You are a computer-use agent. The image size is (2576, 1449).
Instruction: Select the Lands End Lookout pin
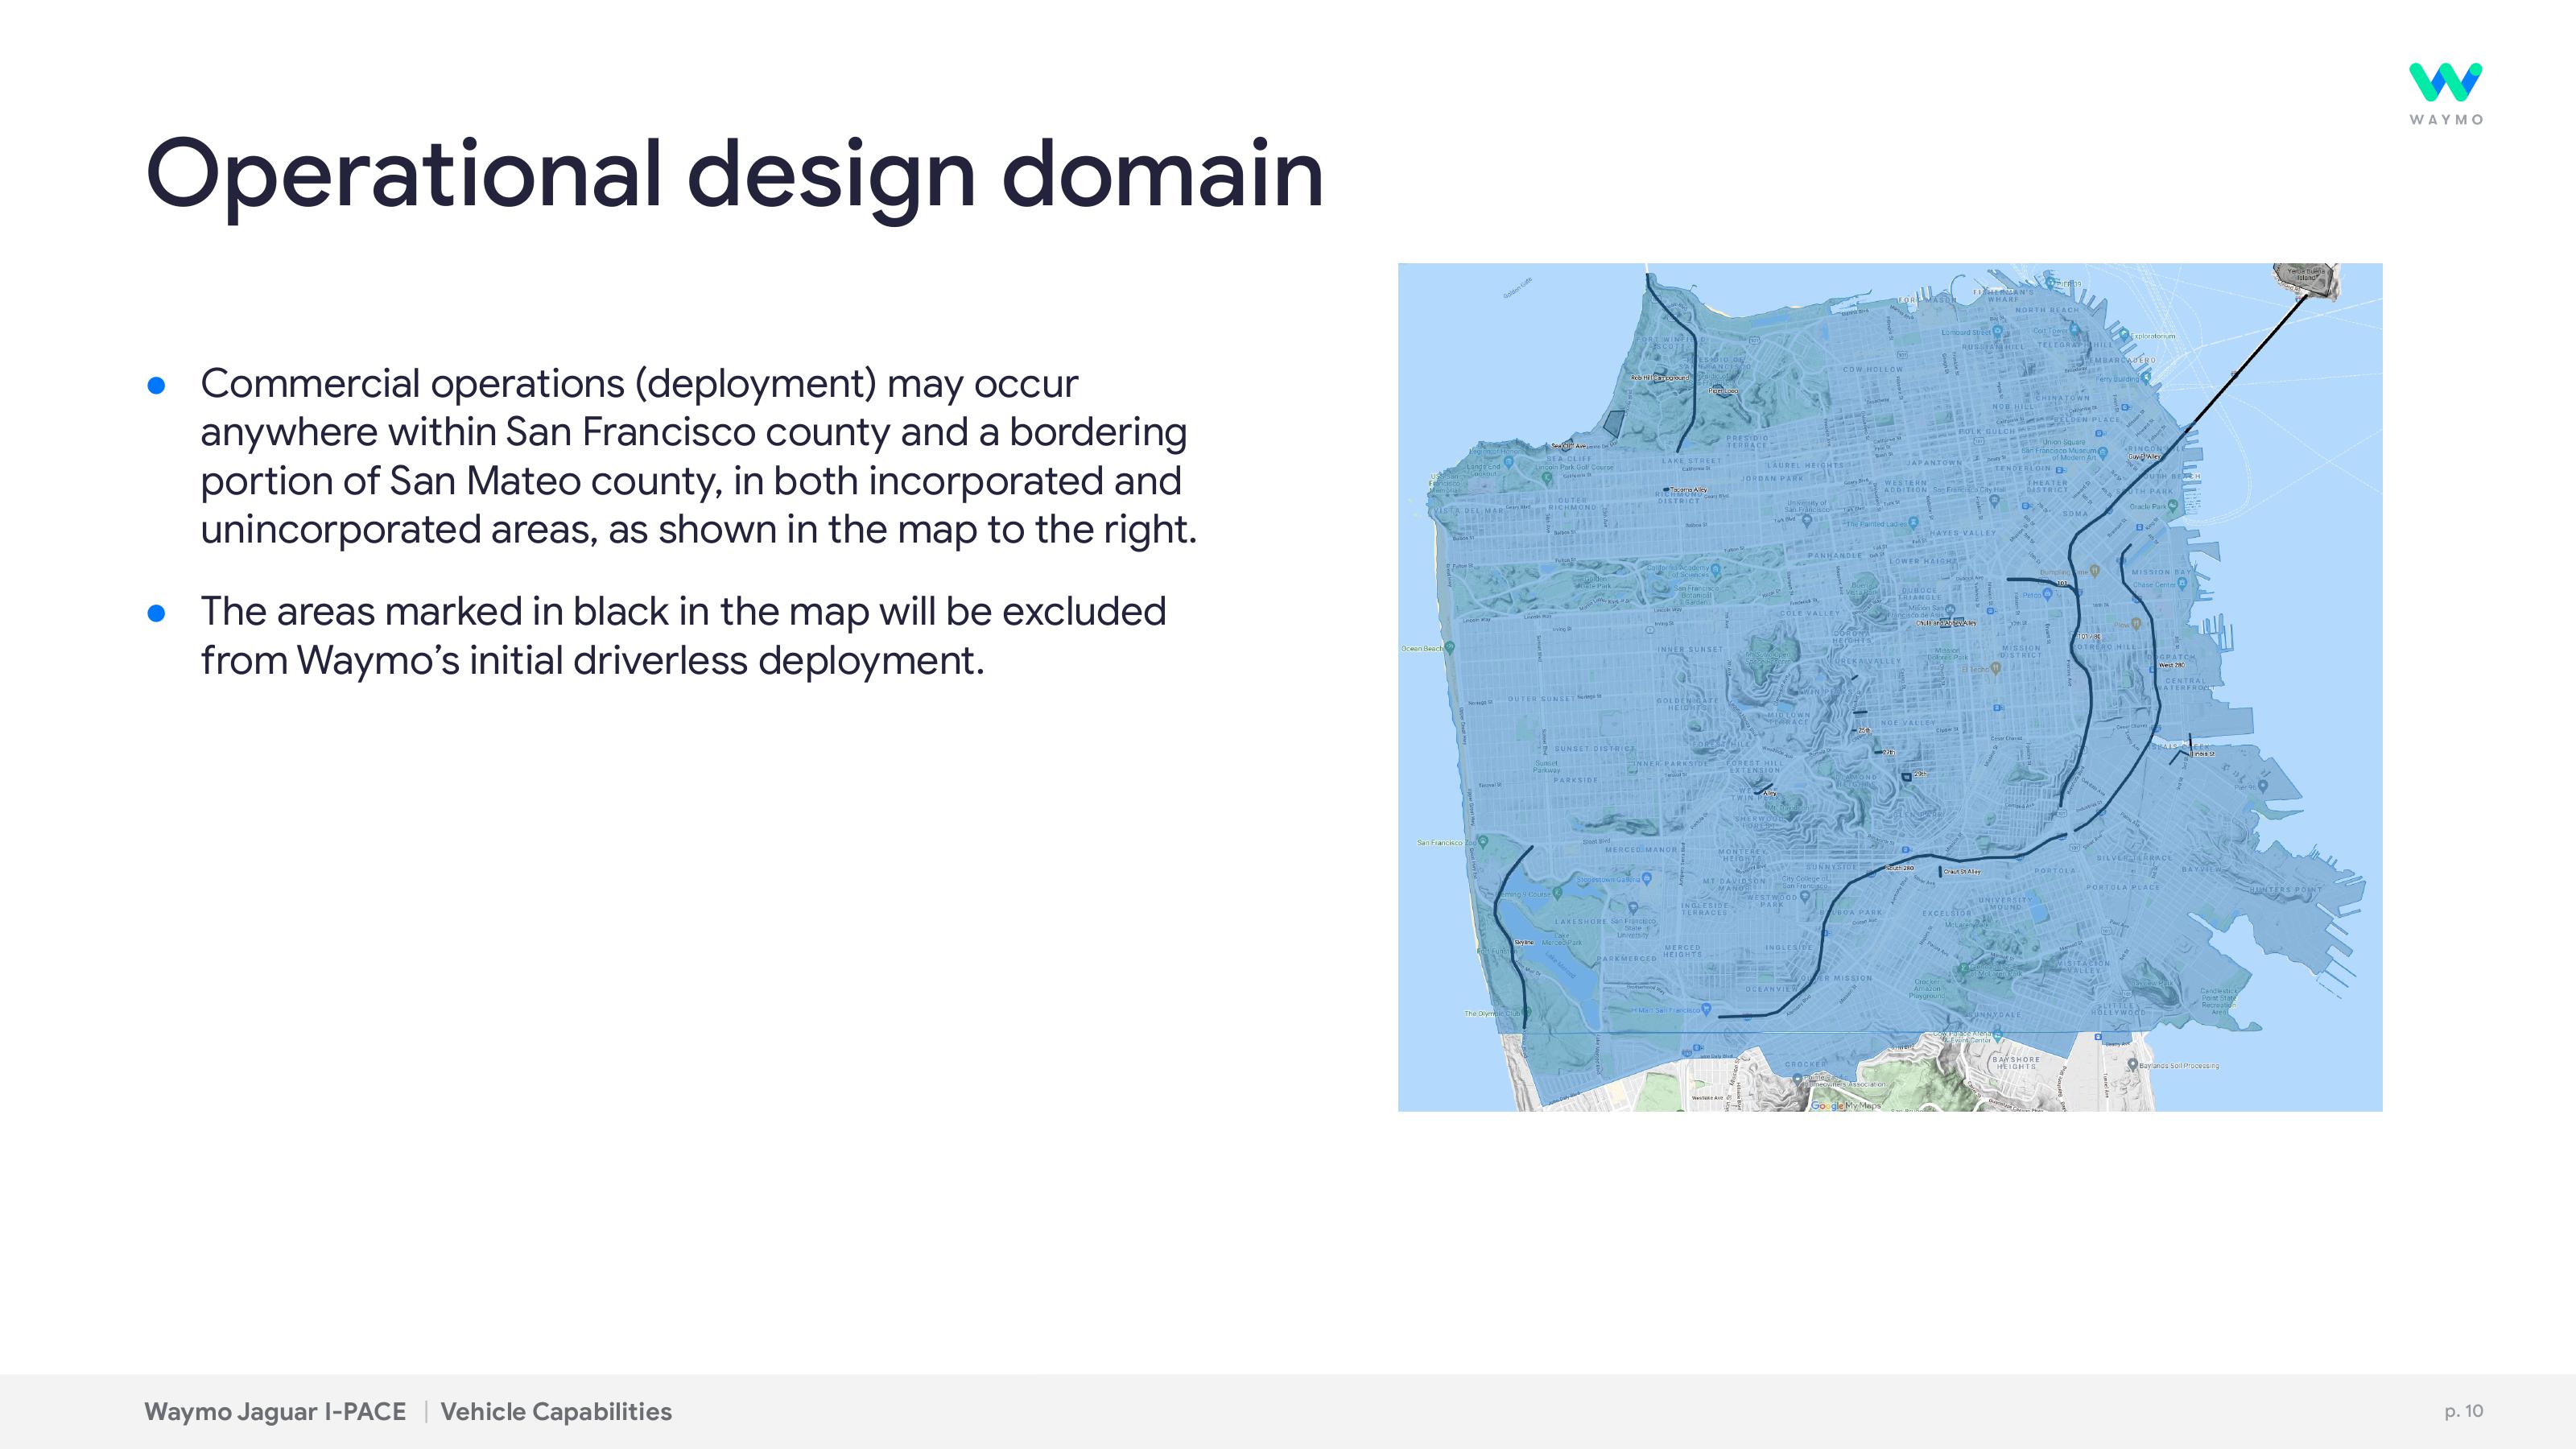(1508, 464)
